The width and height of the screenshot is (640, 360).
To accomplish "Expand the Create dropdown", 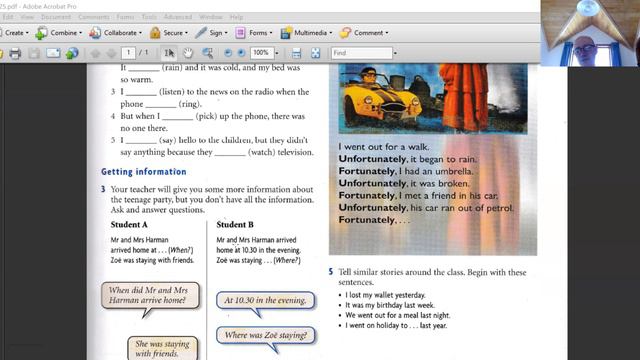I will [x=27, y=33].
